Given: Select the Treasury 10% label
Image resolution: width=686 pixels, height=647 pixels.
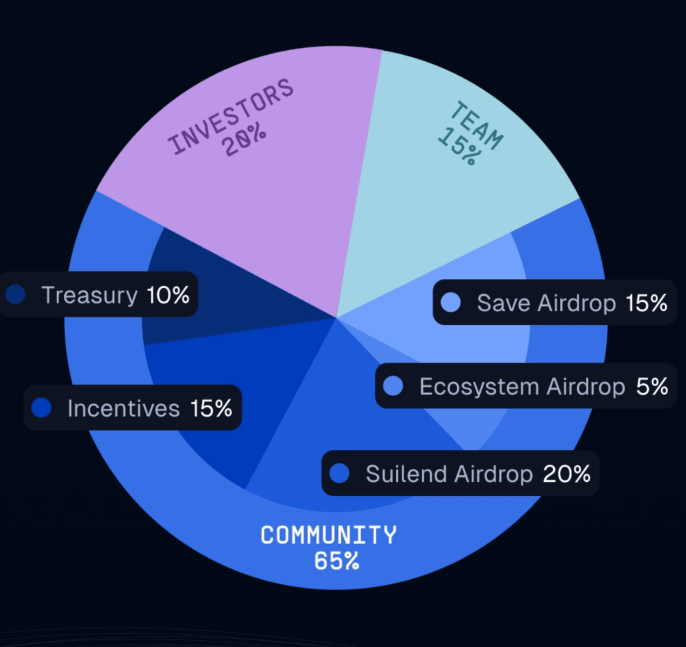Looking at the screenshot, I should point(114,295).
